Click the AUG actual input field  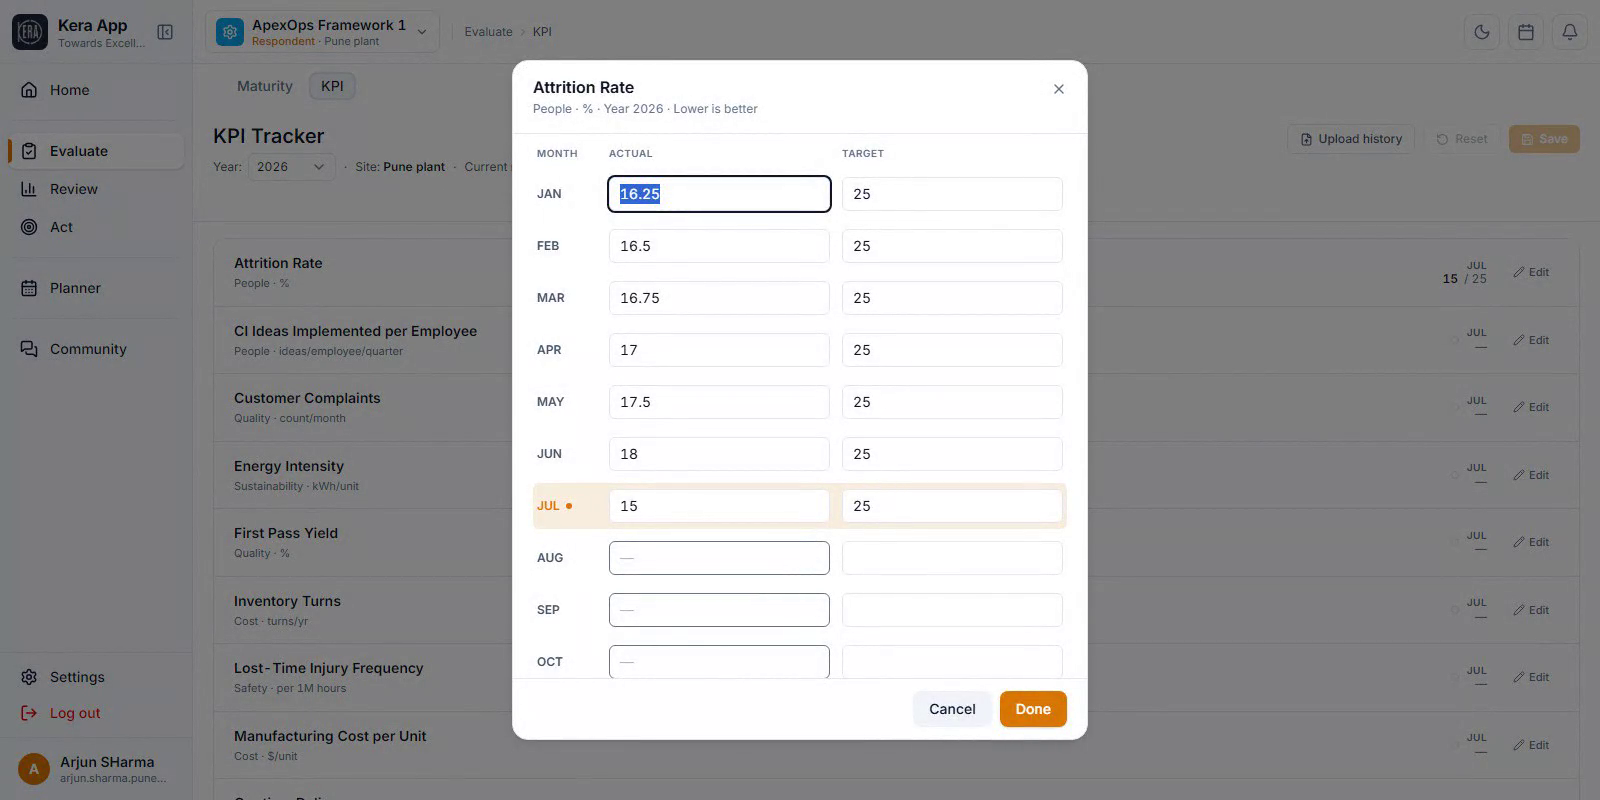click(x=719, y=558)
